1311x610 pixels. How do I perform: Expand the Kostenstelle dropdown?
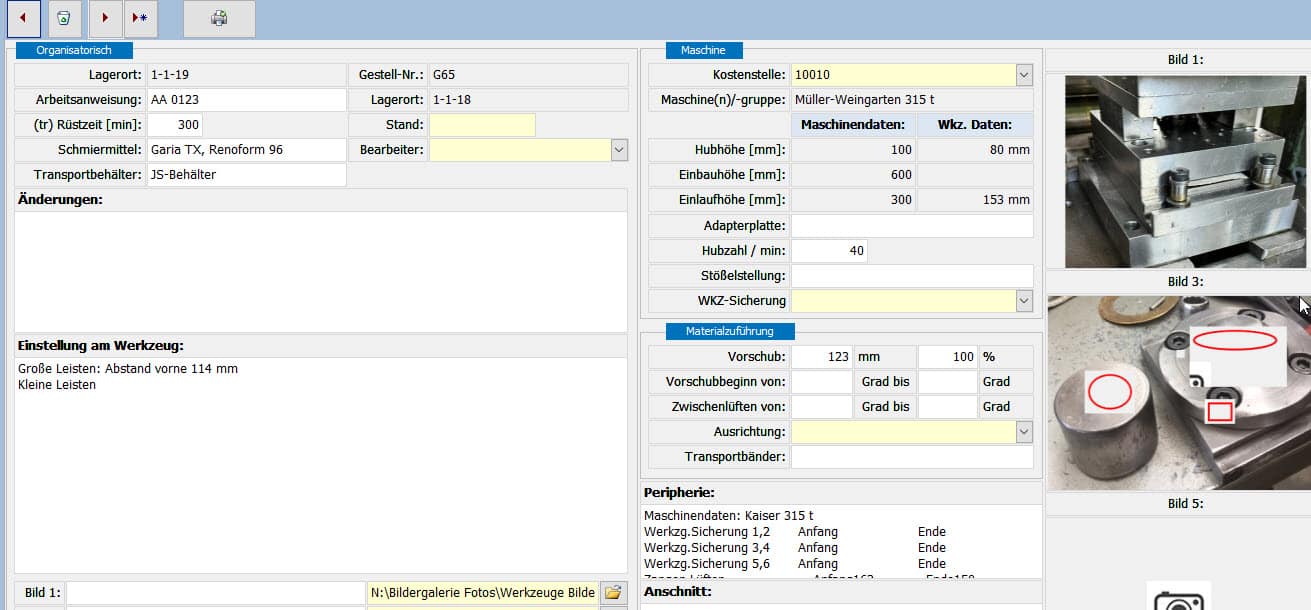[x=1023, y=75]
